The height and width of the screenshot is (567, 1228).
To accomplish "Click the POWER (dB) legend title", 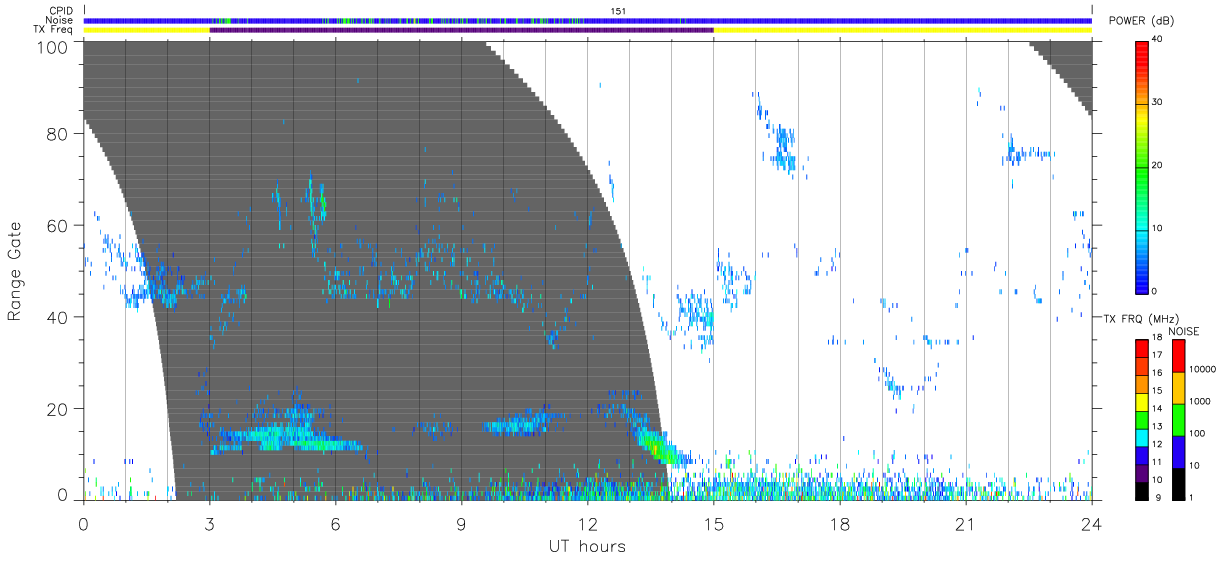I will tap(1141, 21).
